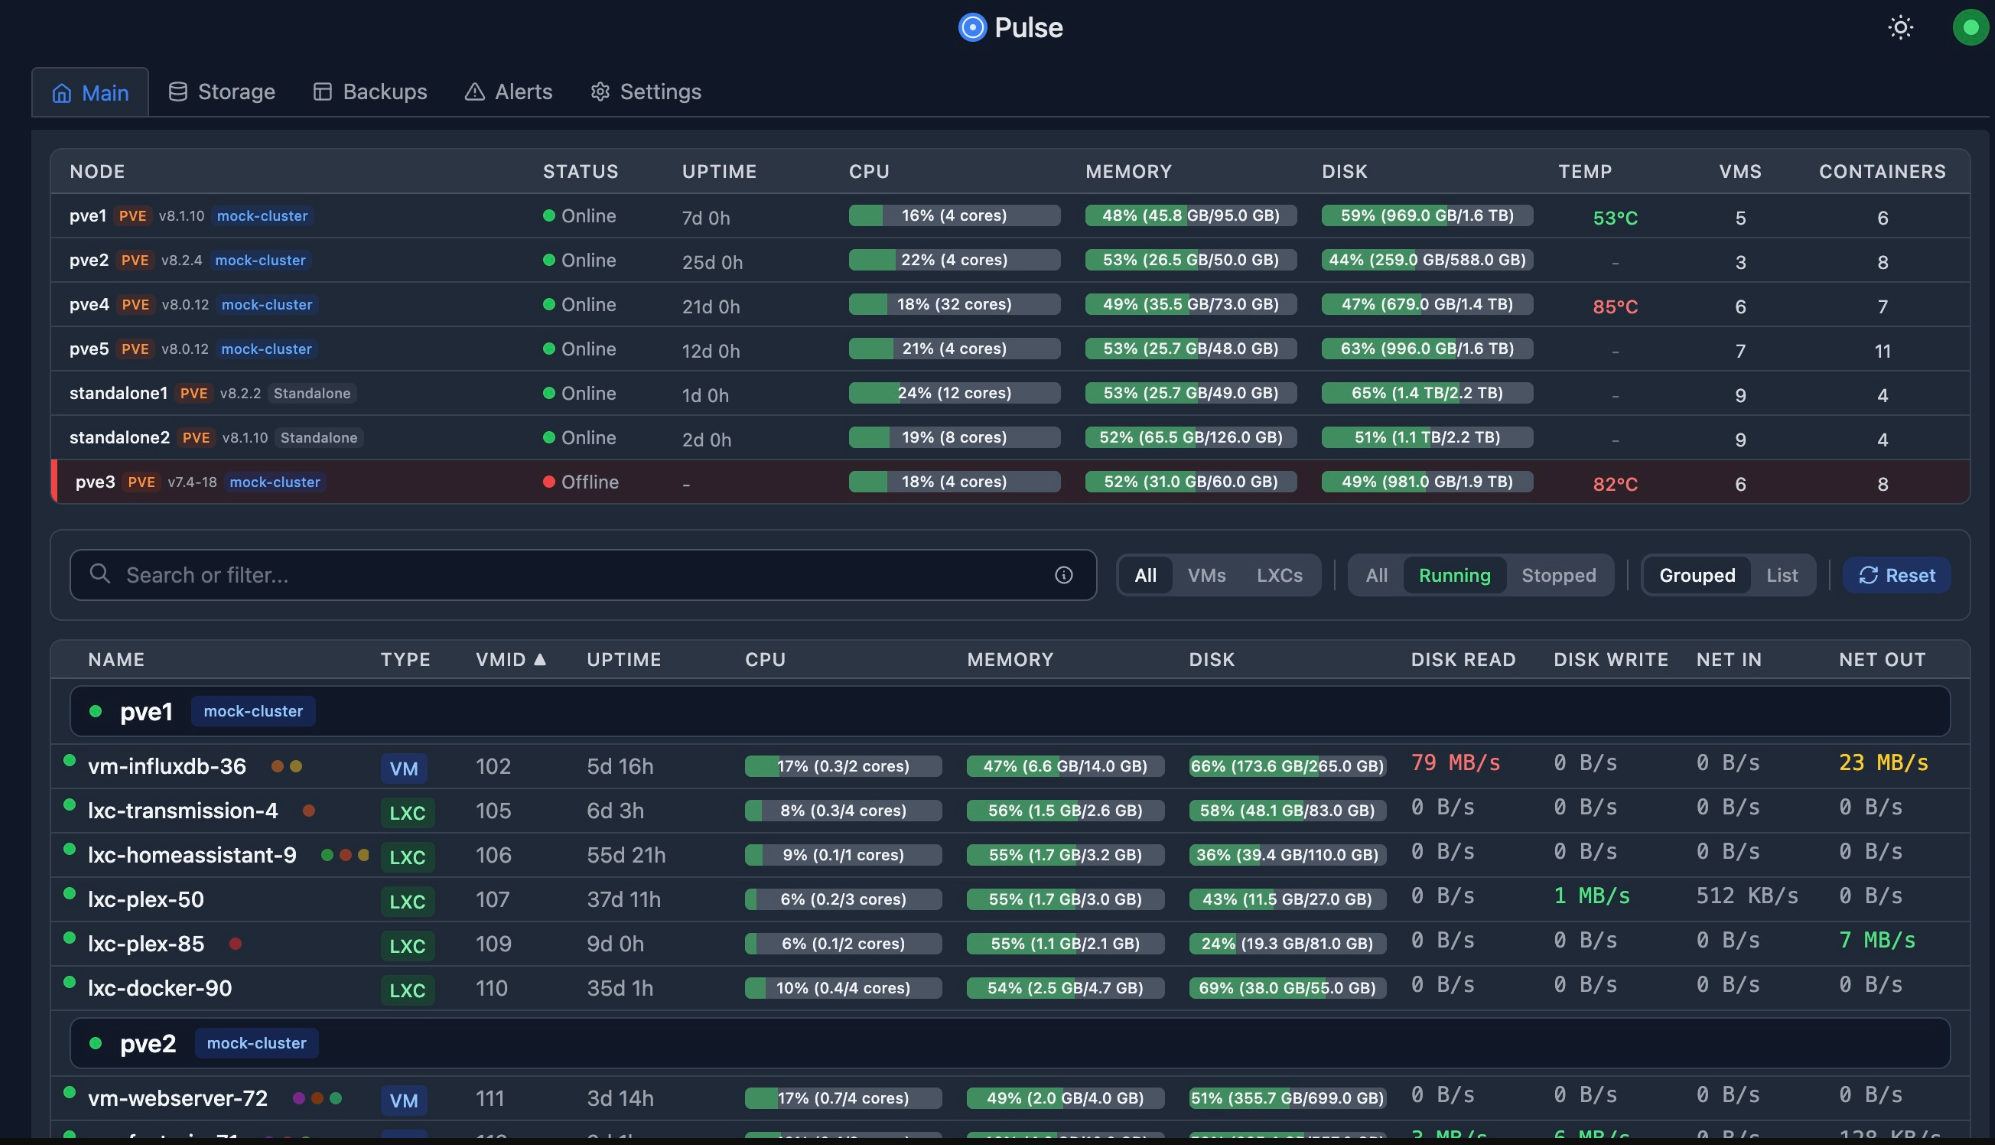Switch the view from Grouped to List
The height and width of the screenshot is (1145, 1995).
[1783, 575]
